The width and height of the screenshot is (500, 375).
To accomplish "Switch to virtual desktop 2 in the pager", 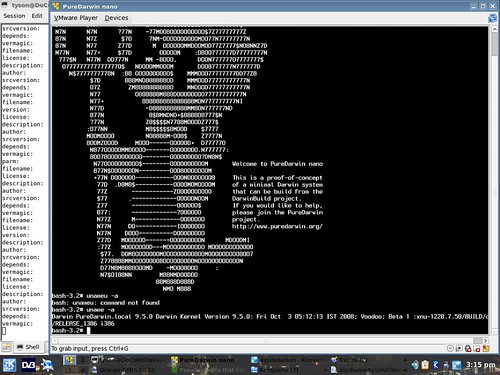I will (83, 360).
